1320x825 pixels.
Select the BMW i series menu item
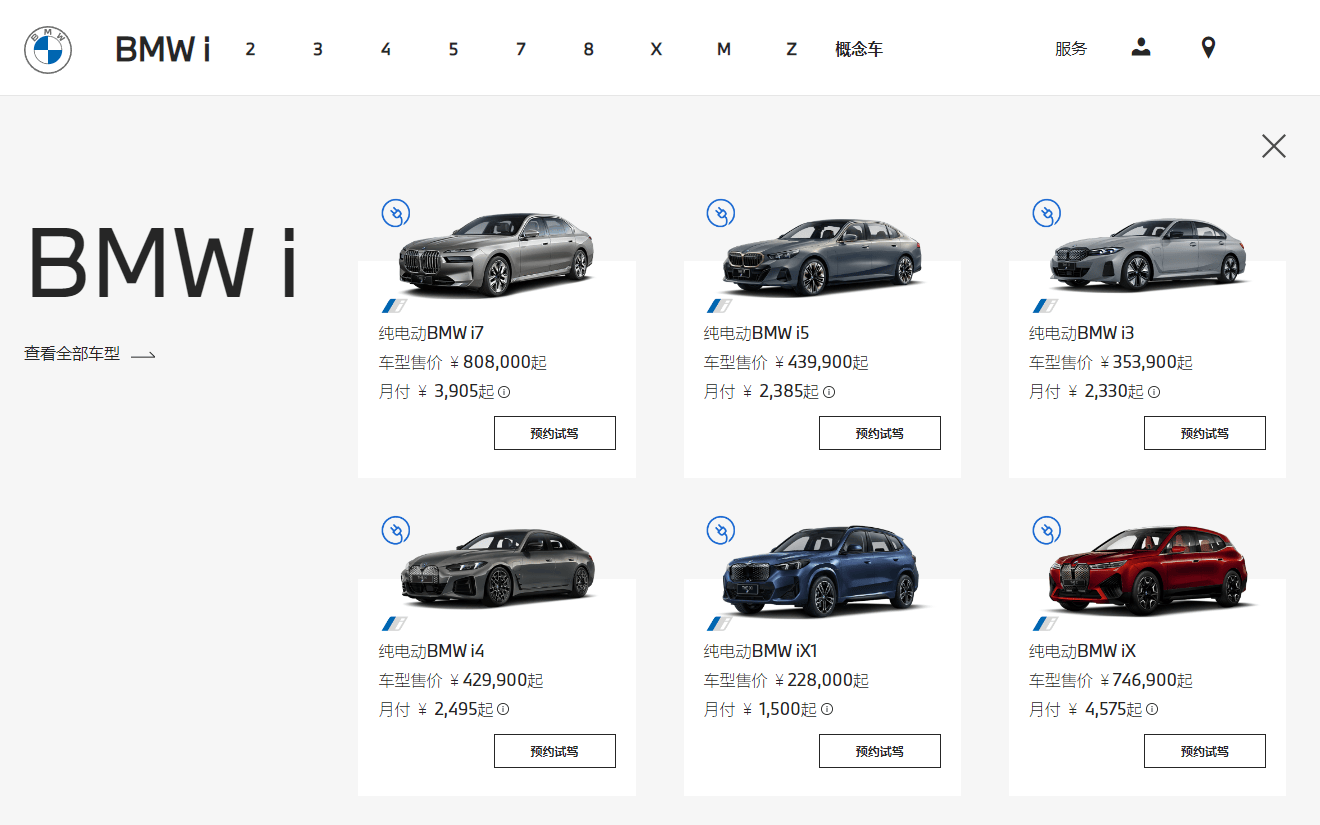[x=162, y=49]
